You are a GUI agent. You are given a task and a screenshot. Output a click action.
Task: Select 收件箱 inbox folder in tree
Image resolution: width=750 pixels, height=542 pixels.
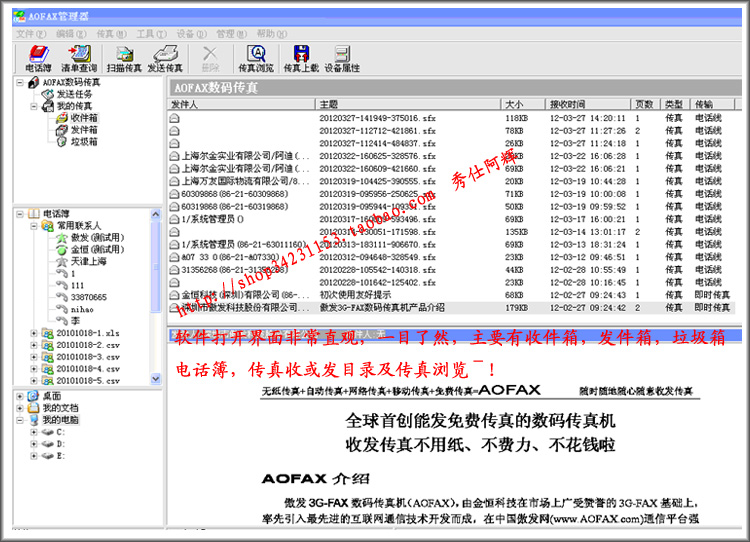click(x=83, y=118)
